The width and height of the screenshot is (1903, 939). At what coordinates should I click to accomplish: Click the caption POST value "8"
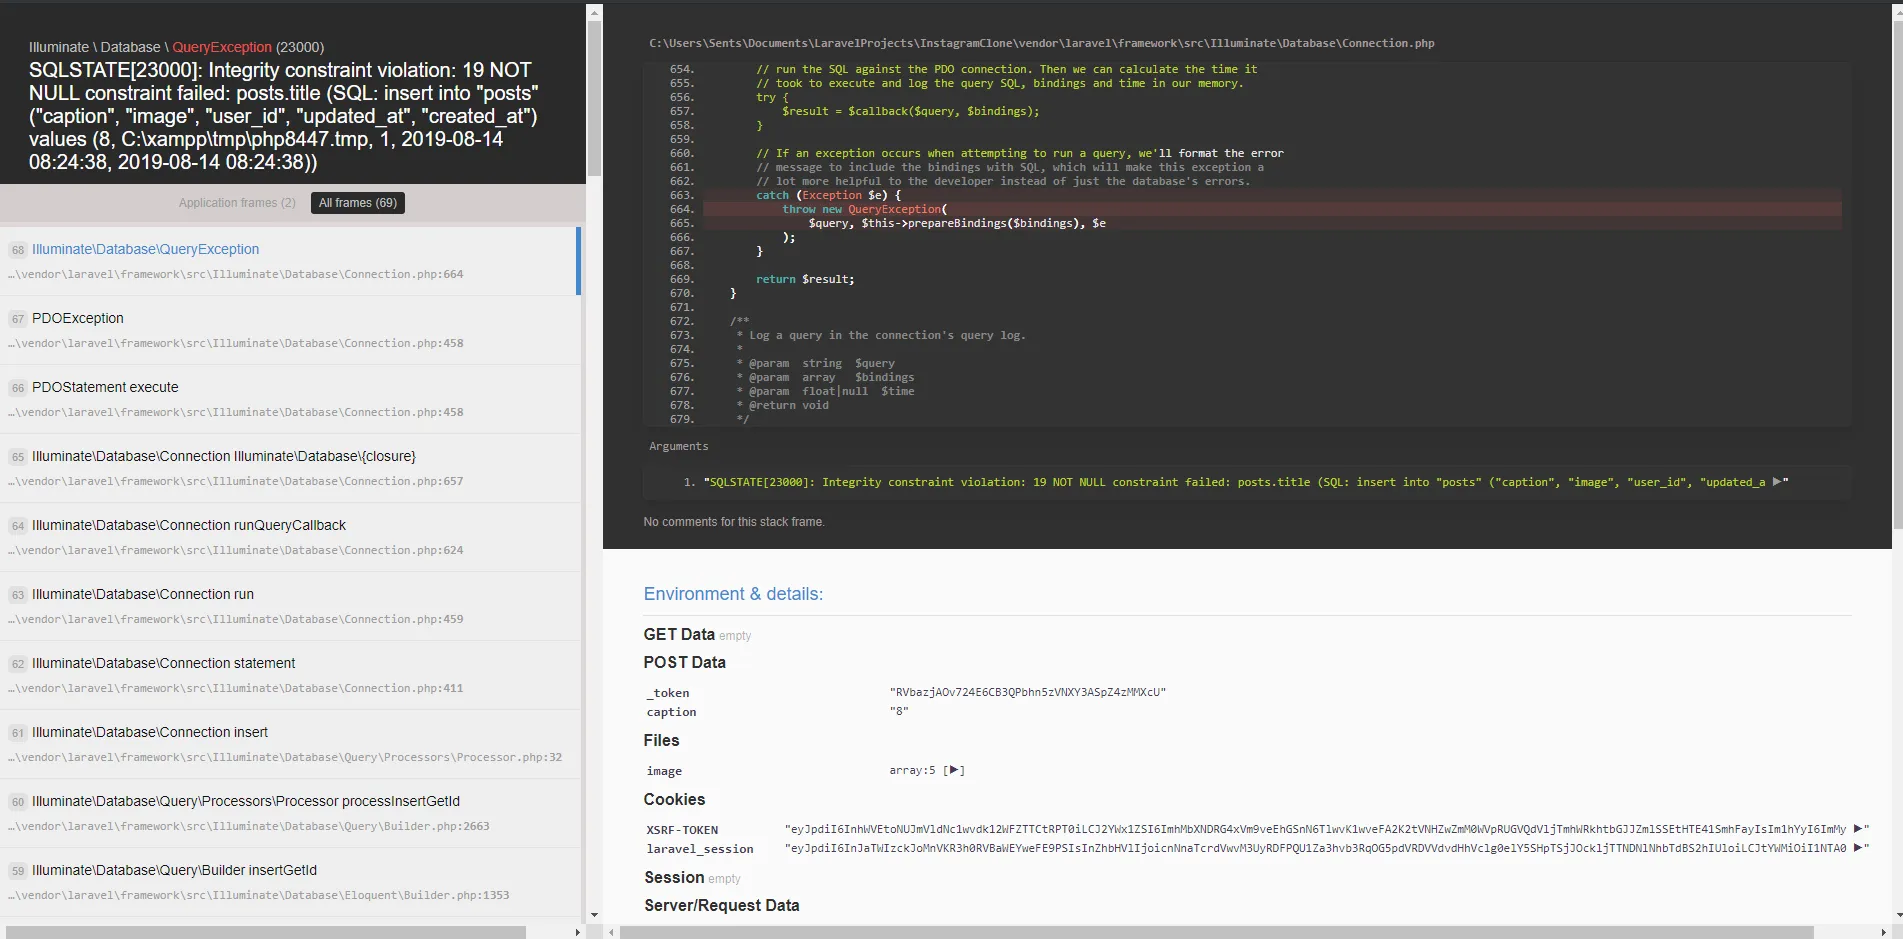899,711
